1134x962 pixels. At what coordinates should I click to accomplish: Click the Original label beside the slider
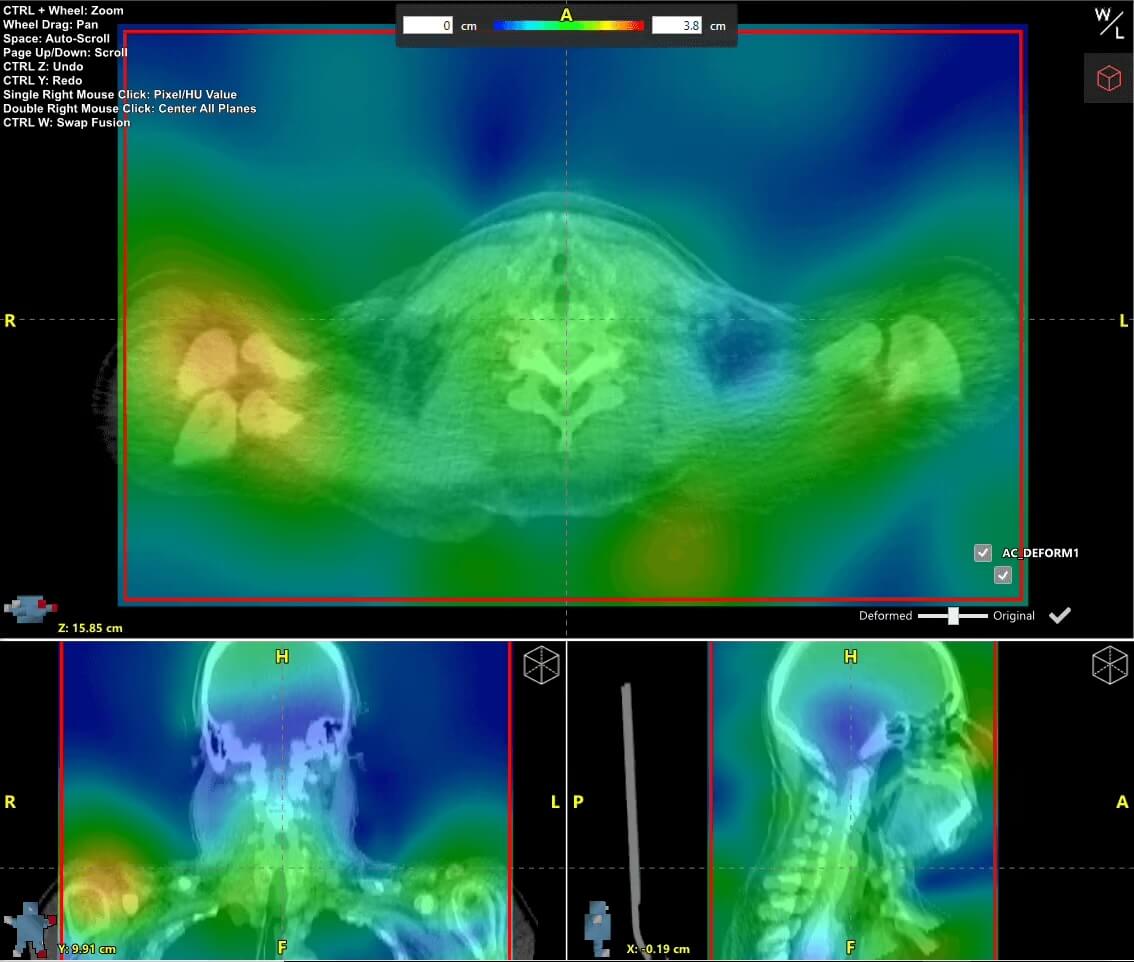(1013, 616)
